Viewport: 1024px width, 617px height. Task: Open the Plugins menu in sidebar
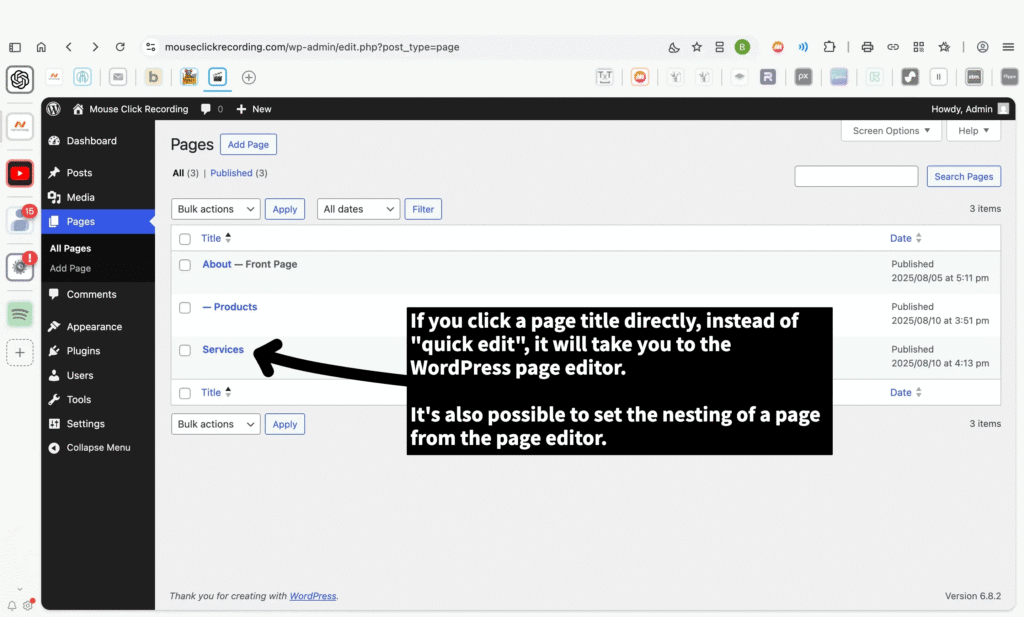(83, 351)
